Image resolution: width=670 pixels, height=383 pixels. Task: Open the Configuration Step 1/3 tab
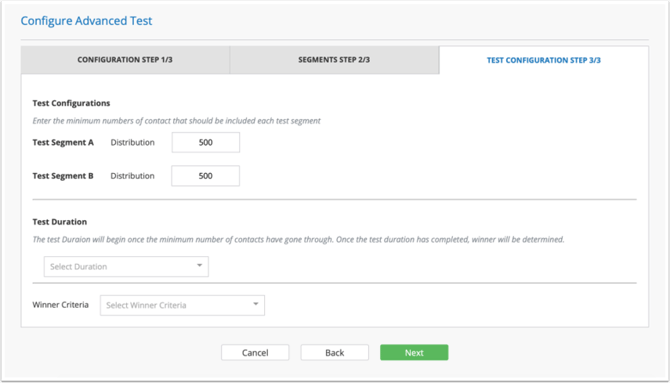[x=125, y=60]
